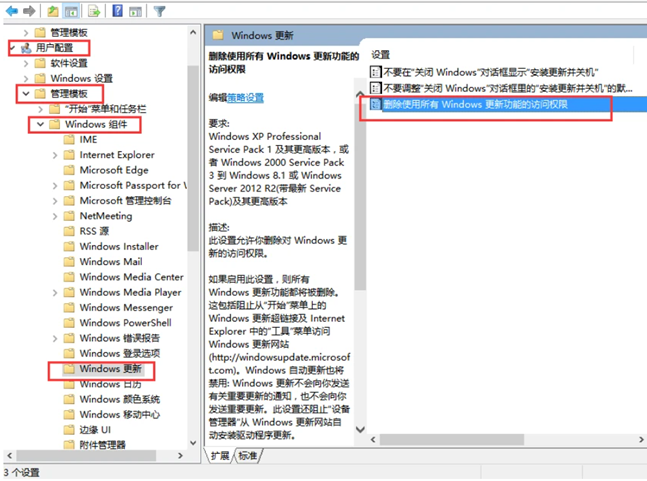Click the 用户配置 user icon
The width and height of the screenshot is (647, 481).
[x=26, y=48]
